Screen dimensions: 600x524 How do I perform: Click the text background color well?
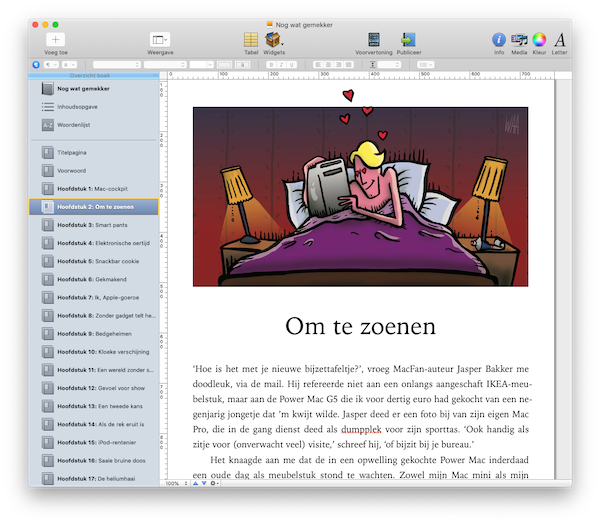click(x=242, y=65)
